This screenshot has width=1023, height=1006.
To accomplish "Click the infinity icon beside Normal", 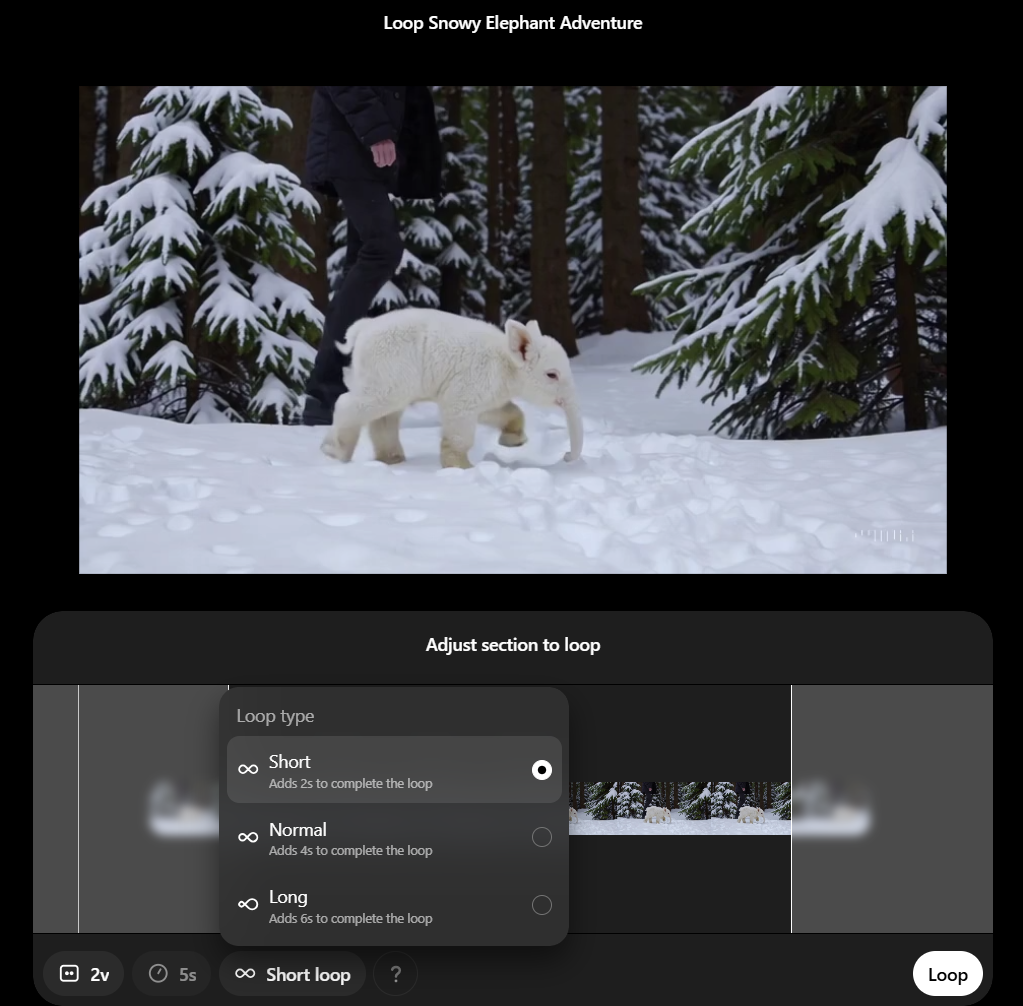I will tap(248, 837).
